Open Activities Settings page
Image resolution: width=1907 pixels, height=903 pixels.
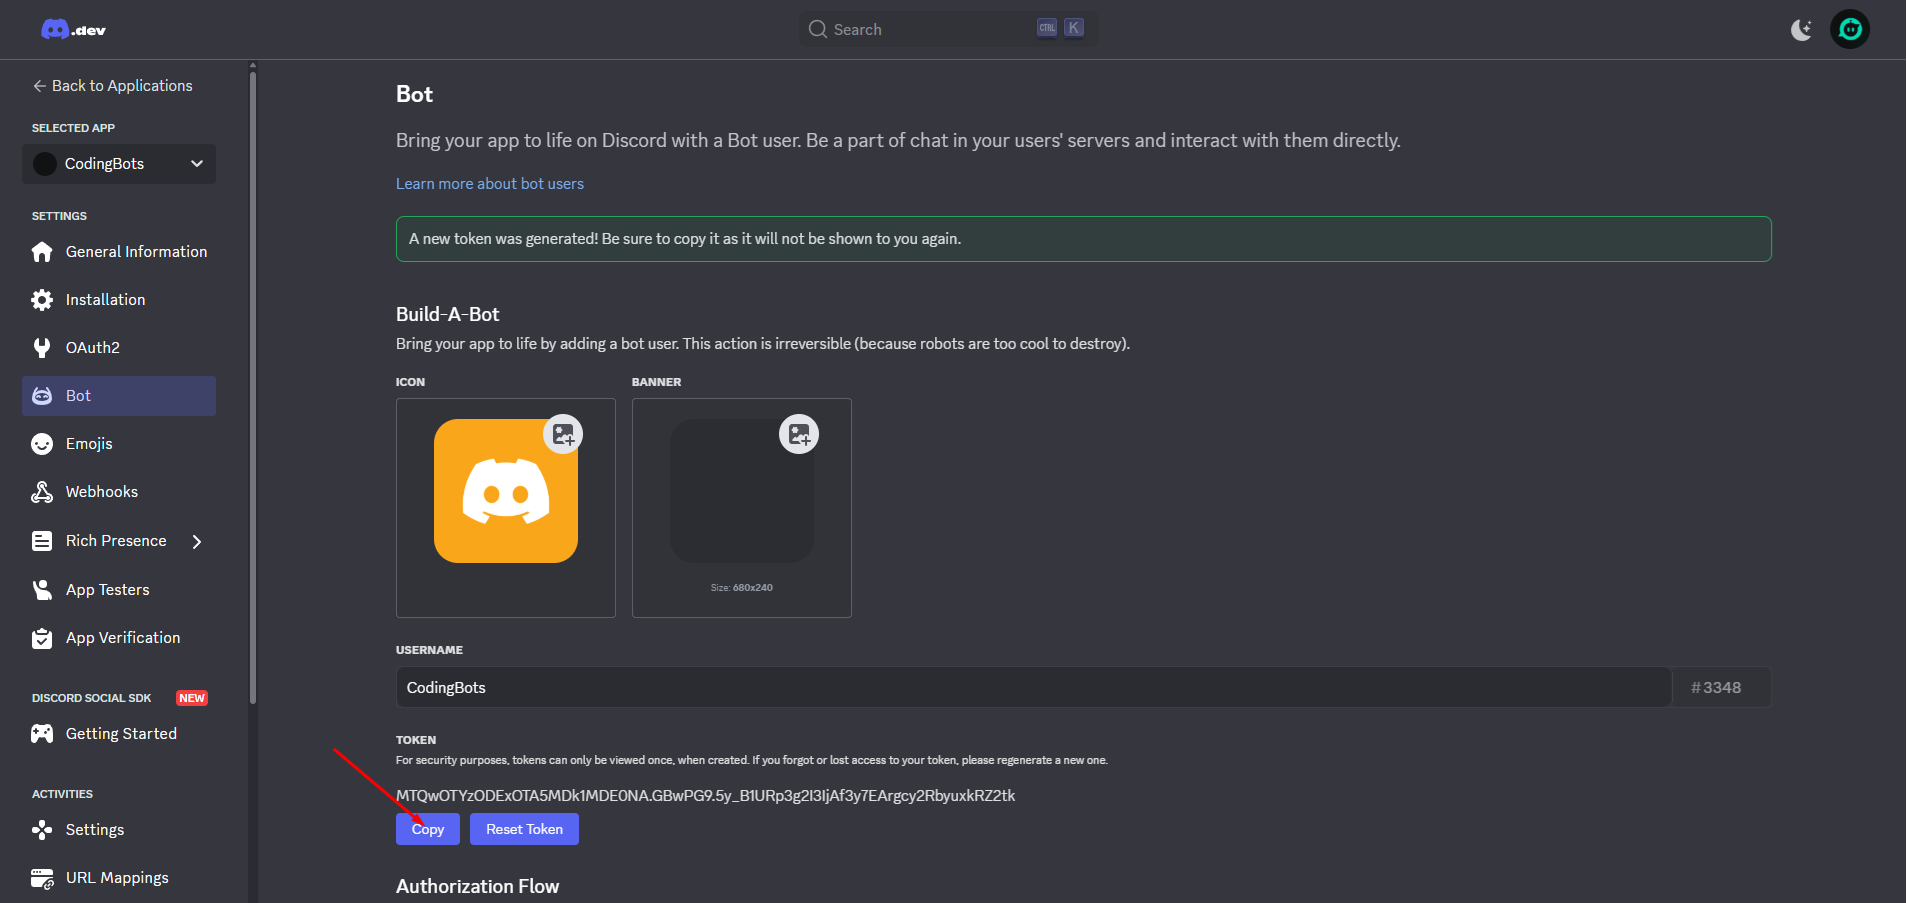[119, 830]
